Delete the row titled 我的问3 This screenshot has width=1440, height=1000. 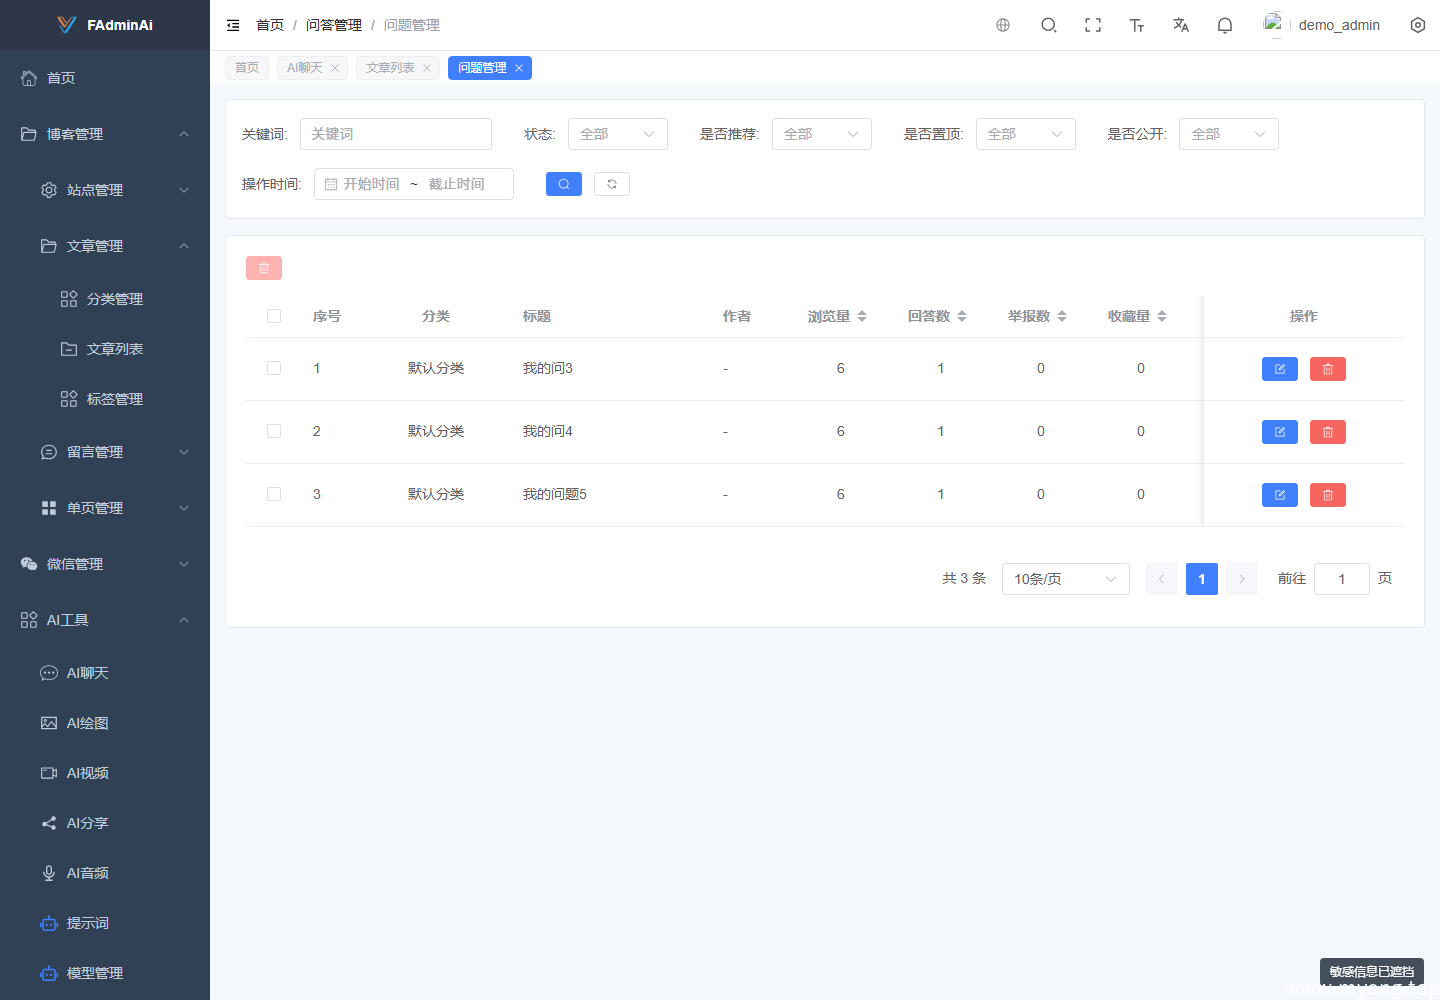[x=1328, y=369]
